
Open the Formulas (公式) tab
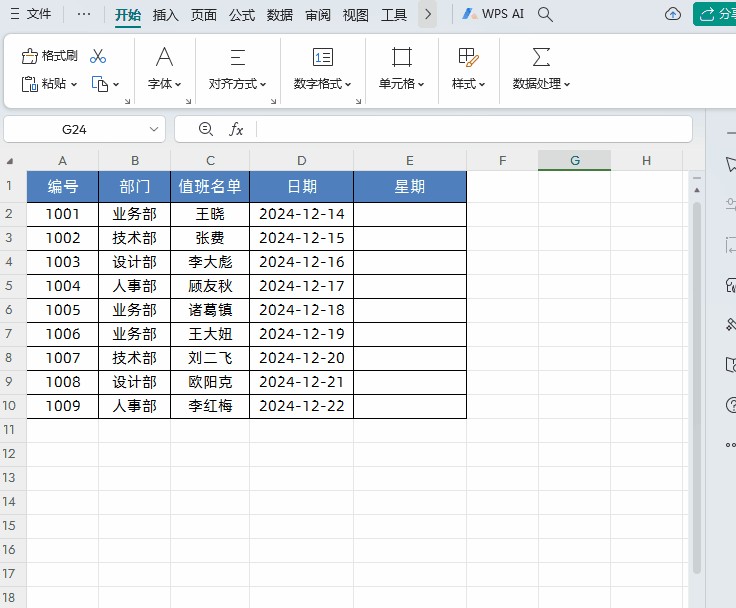click(242, 15)
